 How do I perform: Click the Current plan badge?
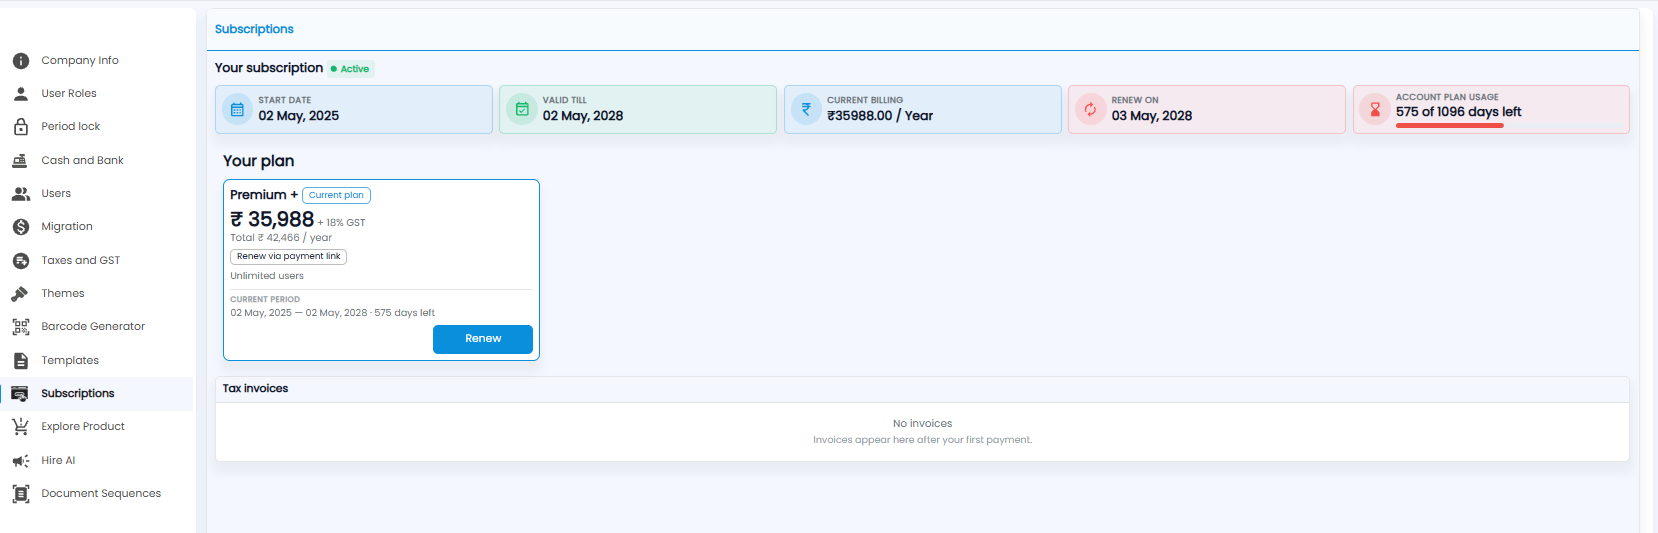[336, 196]
